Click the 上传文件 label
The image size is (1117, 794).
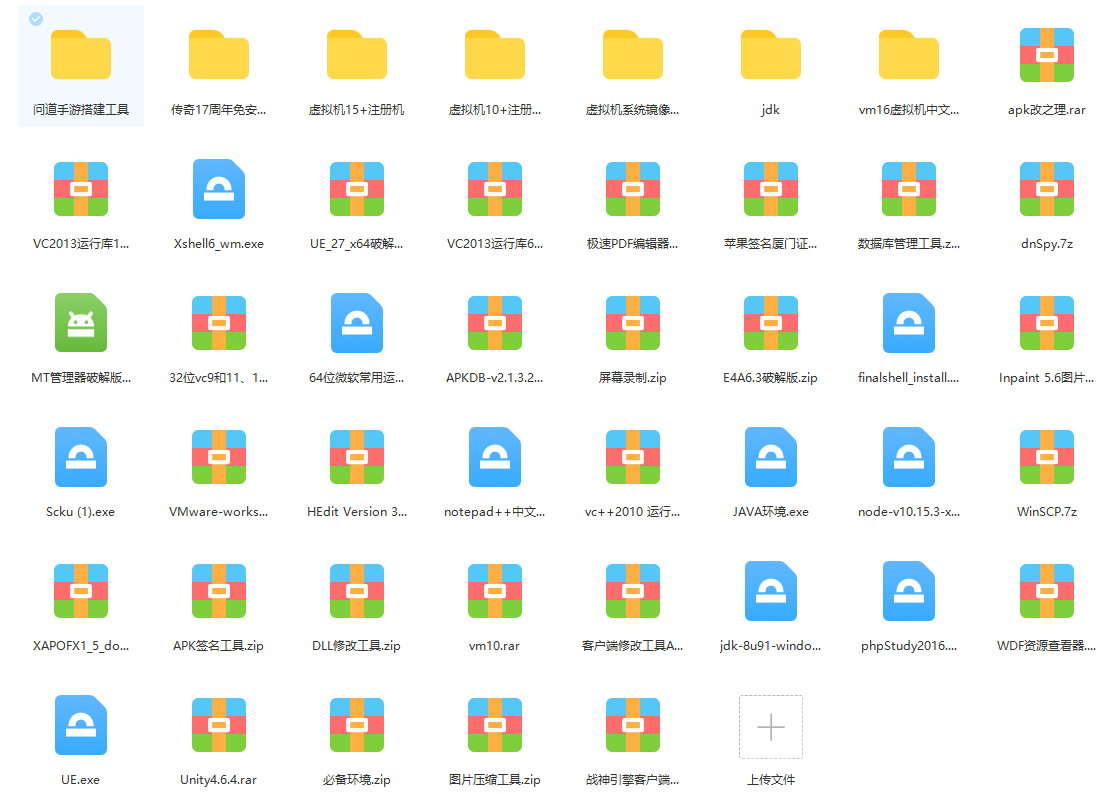pos(771,780)
